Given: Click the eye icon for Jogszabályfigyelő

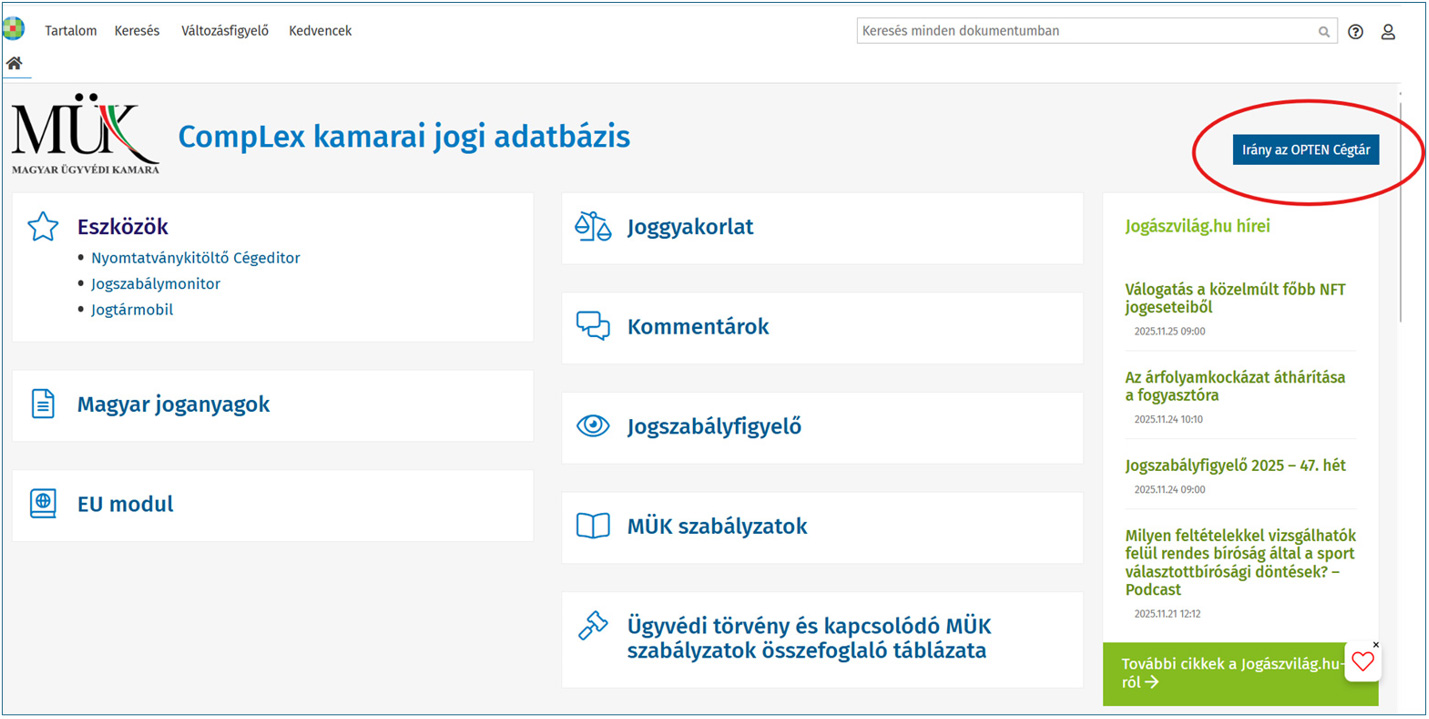Looking at the screenshot, I should [593, 426].
